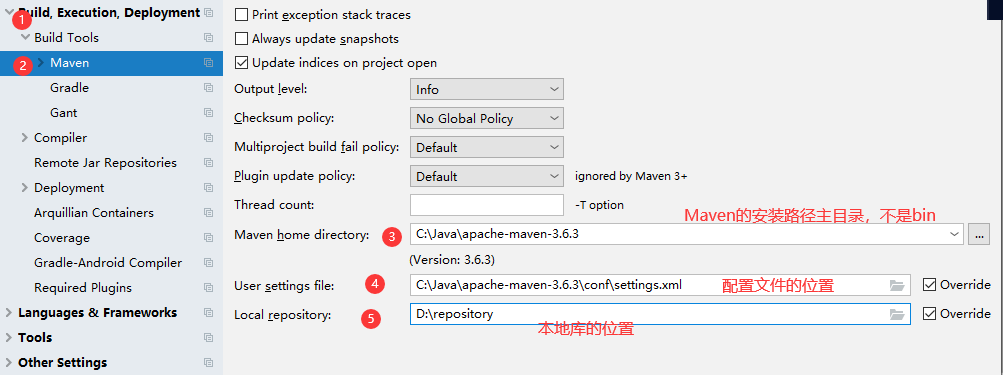Click the Thread count input field
The image size is (1003, 375).
487,205
